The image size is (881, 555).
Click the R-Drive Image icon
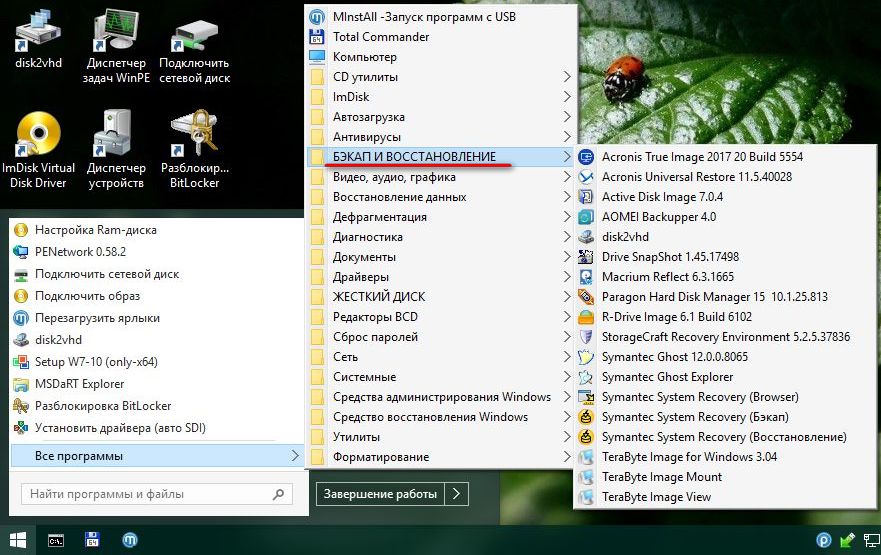[586, 317]
